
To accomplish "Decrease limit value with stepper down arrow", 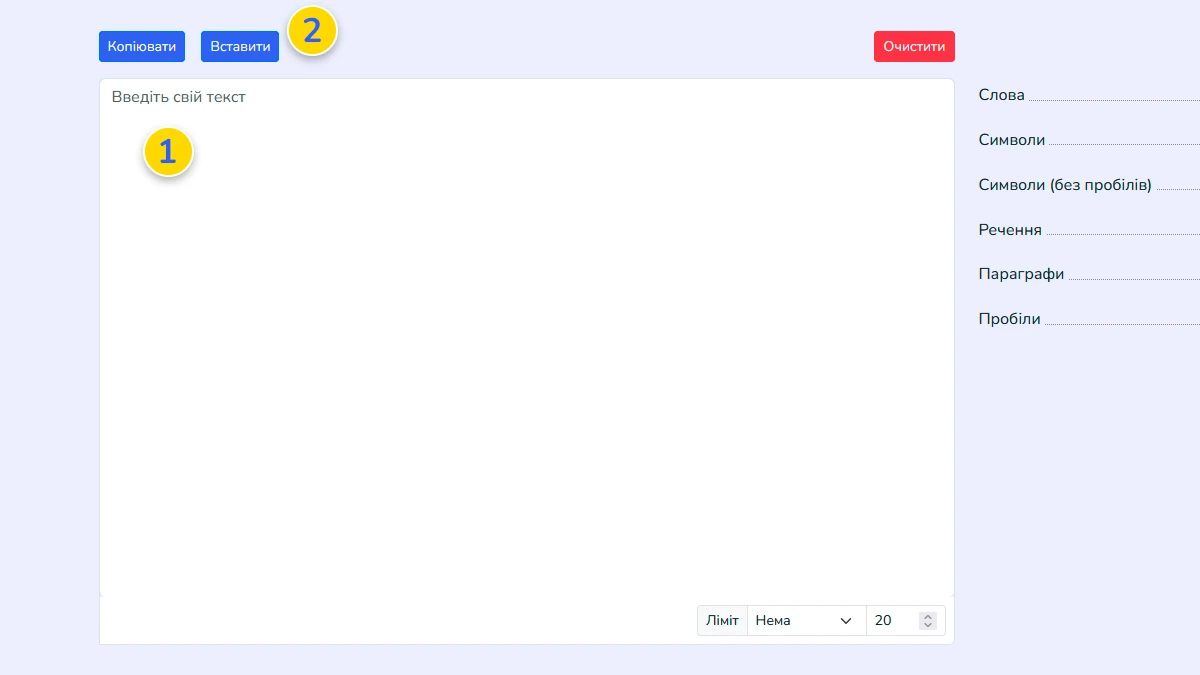I will pyautogui.click(x=928, y=626).
